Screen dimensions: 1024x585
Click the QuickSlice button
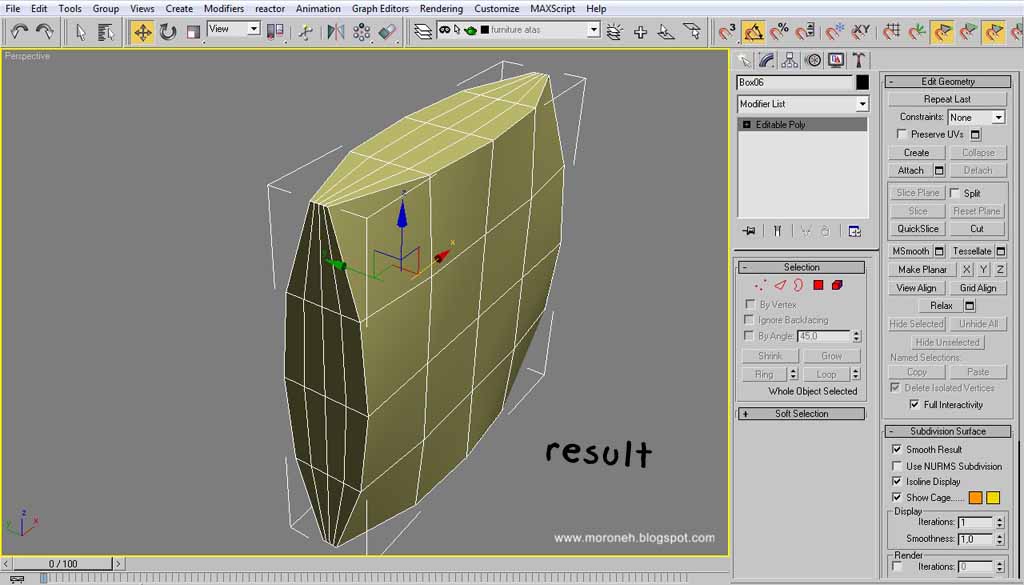pos(917,229)
